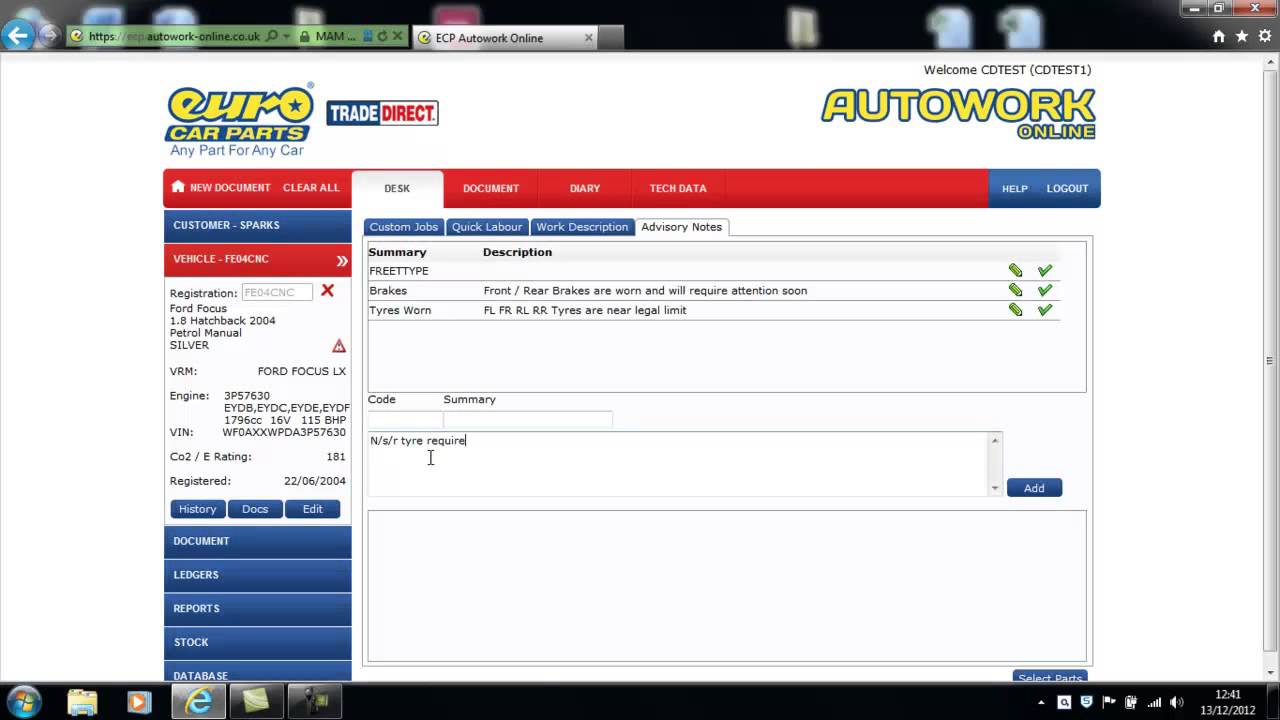Image resolution: width=1280 pixels, height=720 pixels.
Task: Open the Custom Jobs tab
Action: (x=404, y=227)
